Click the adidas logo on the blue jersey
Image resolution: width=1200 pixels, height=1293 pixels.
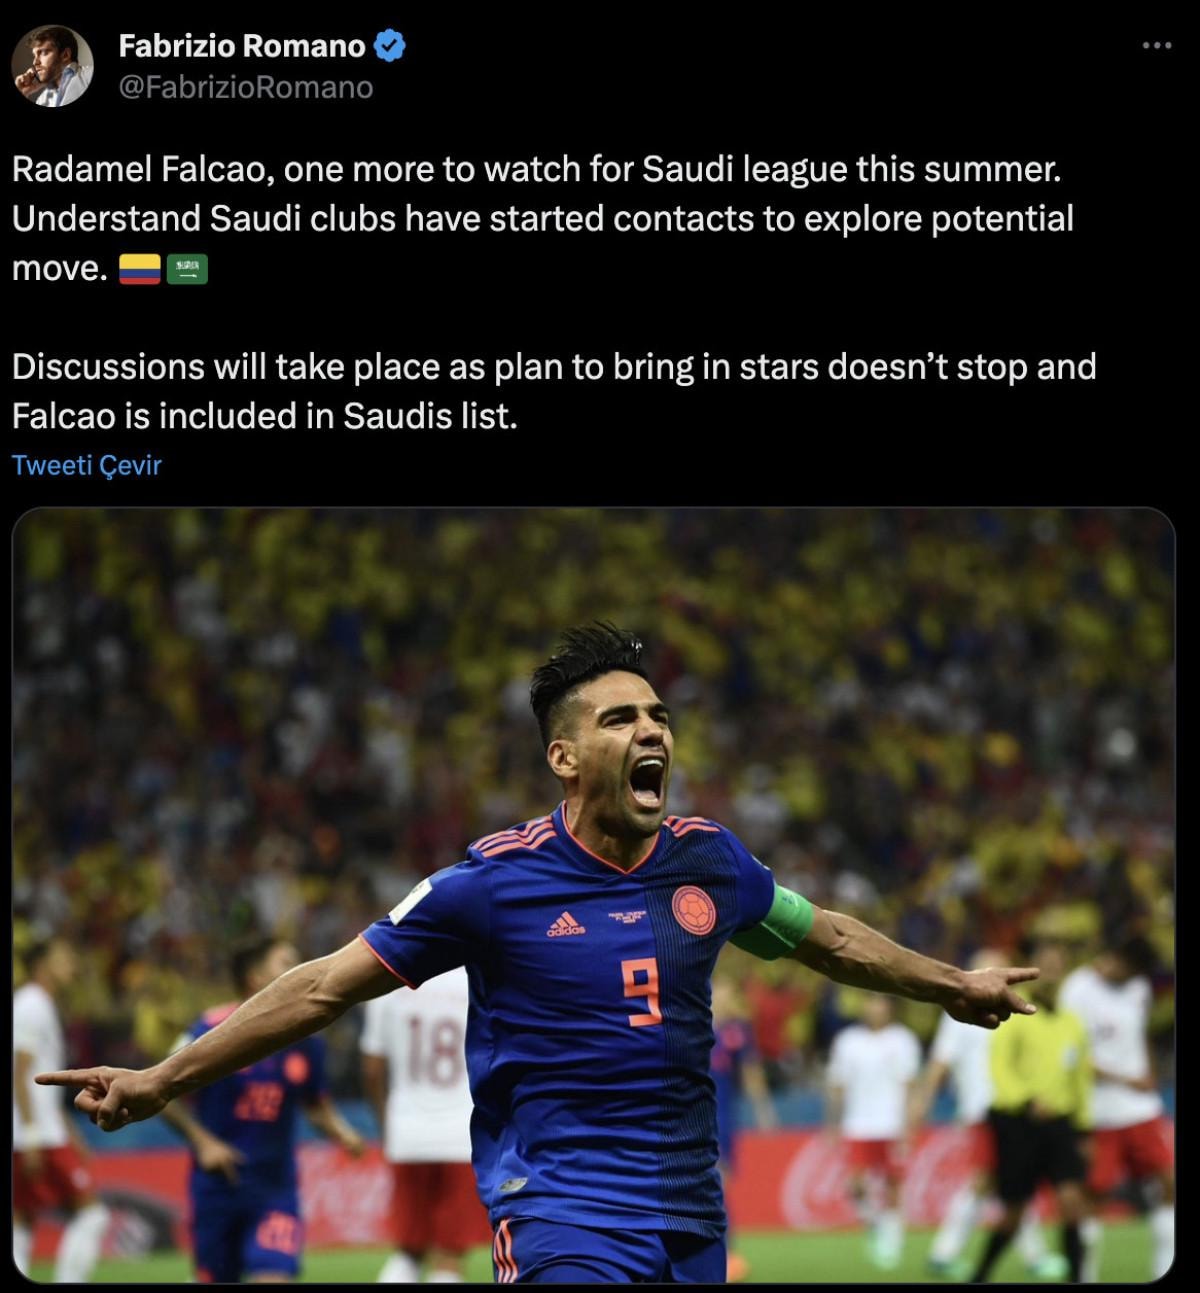(566, 924)
